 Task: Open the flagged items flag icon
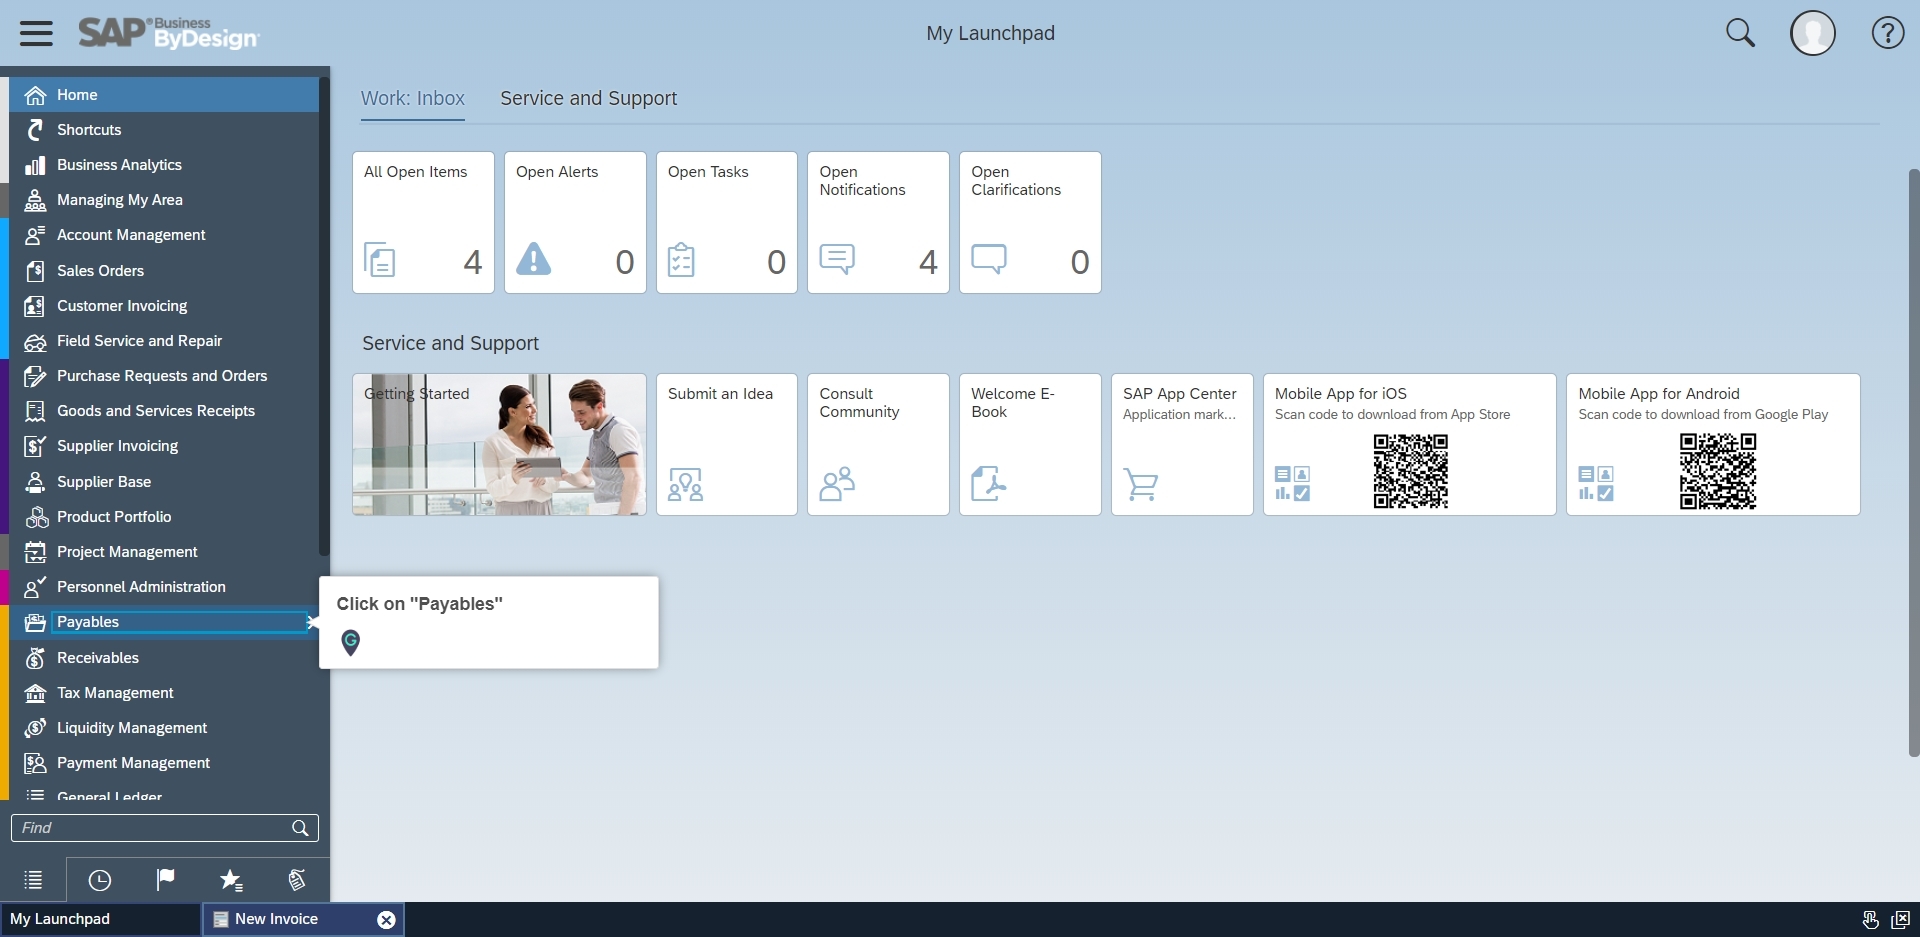coord(165,880)
